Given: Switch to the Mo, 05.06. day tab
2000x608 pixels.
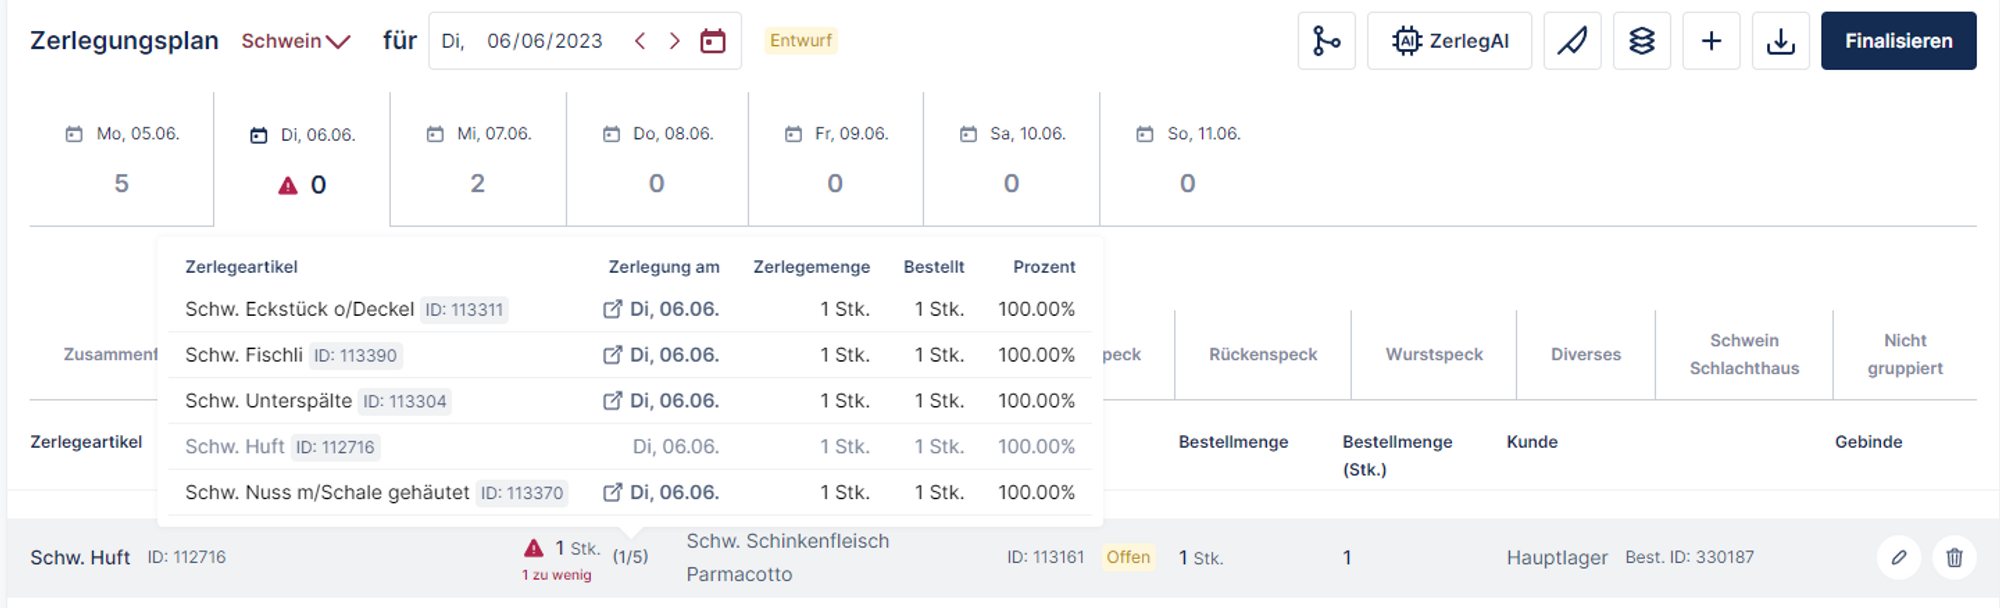Looking at the screenshot, I should pyautogui.click(x=122, y=158).
